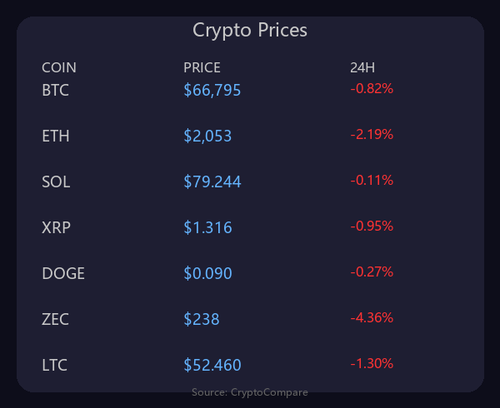Select the ETH coin row label
500x408 pixels.
click(x=56, y=136)
